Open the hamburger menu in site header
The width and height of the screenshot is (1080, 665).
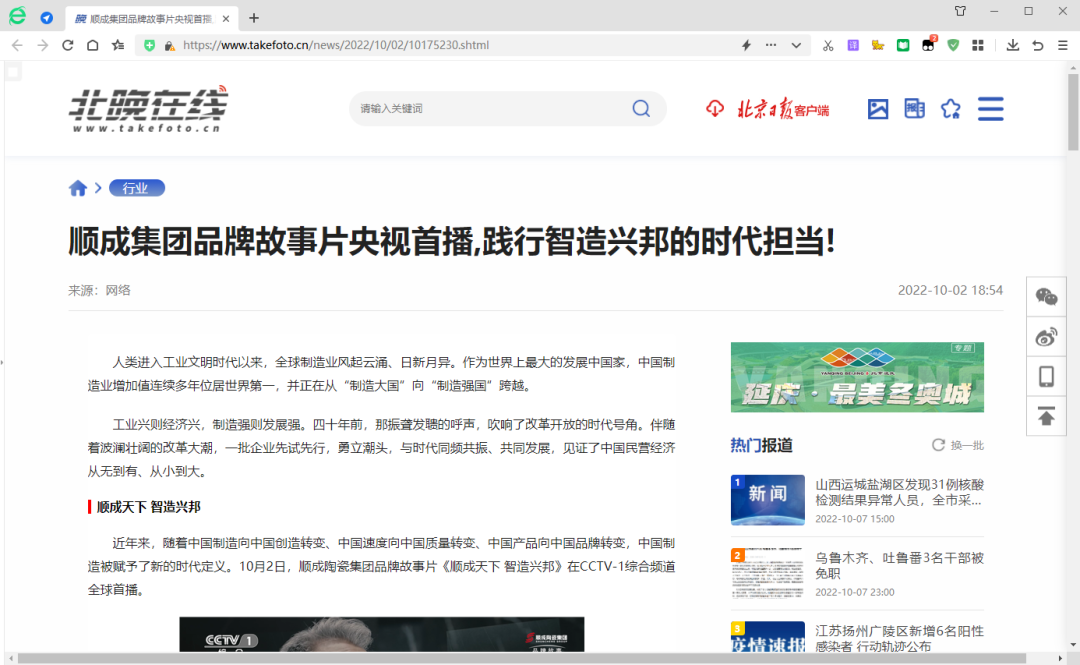(990, 109)
